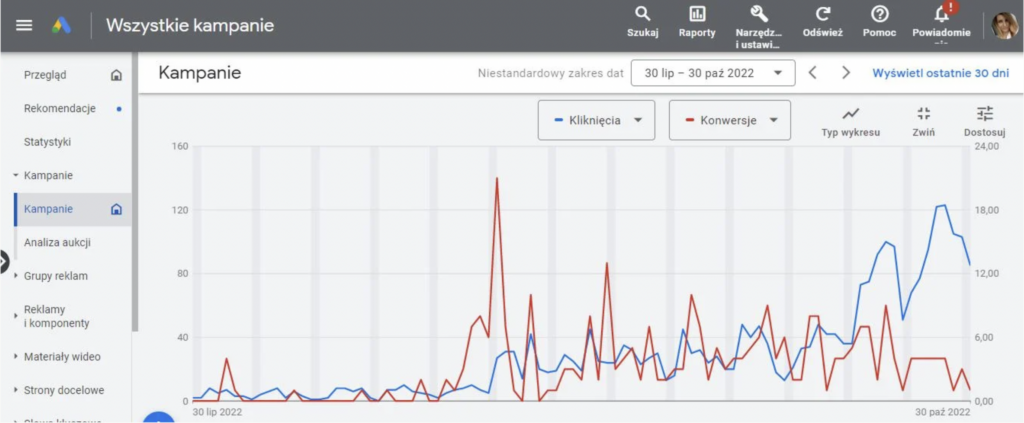Click the Google Ads logo
This screenshot has height=423, width=1024.
click(x=61, y=25)
